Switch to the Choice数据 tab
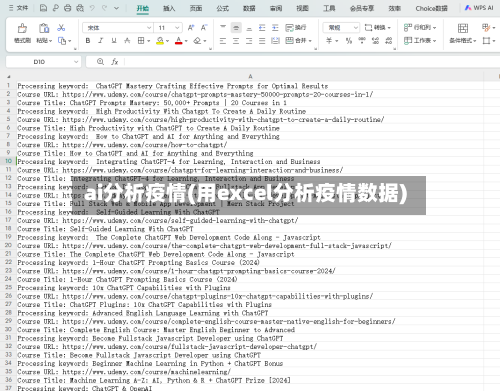 [x=431, y=8]
